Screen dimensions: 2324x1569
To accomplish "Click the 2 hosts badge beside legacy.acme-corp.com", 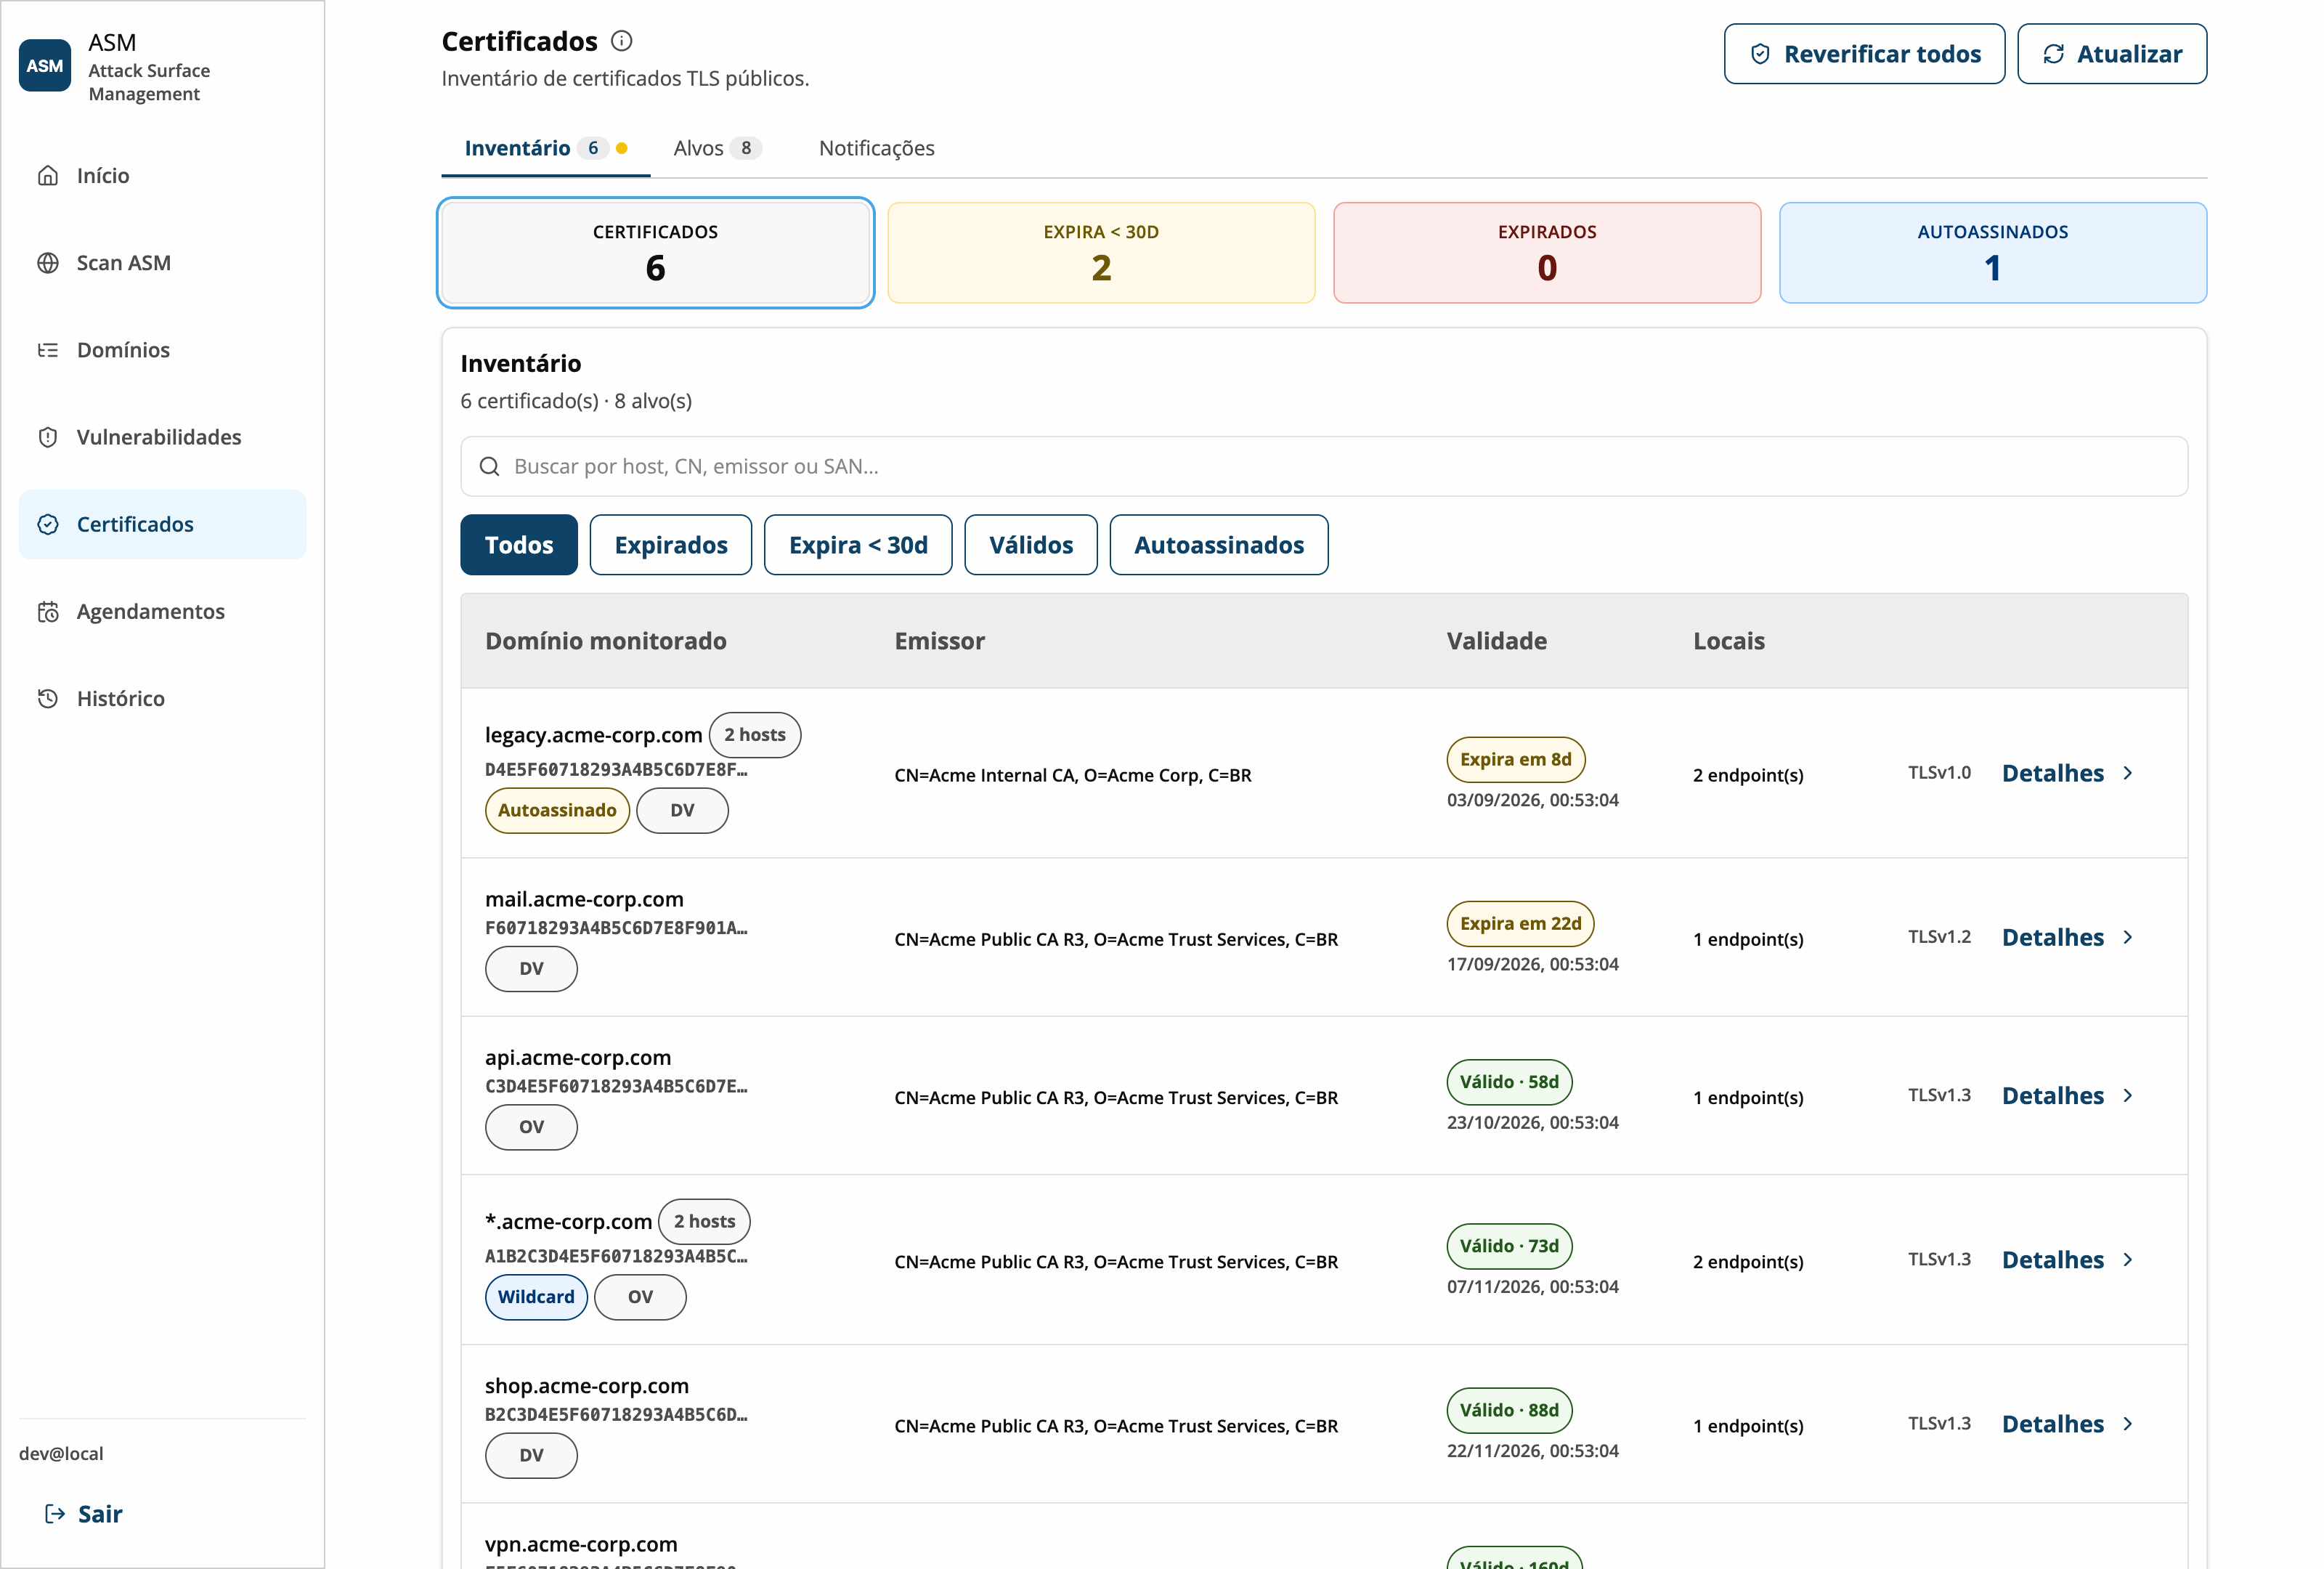I will tap(755, 735).
